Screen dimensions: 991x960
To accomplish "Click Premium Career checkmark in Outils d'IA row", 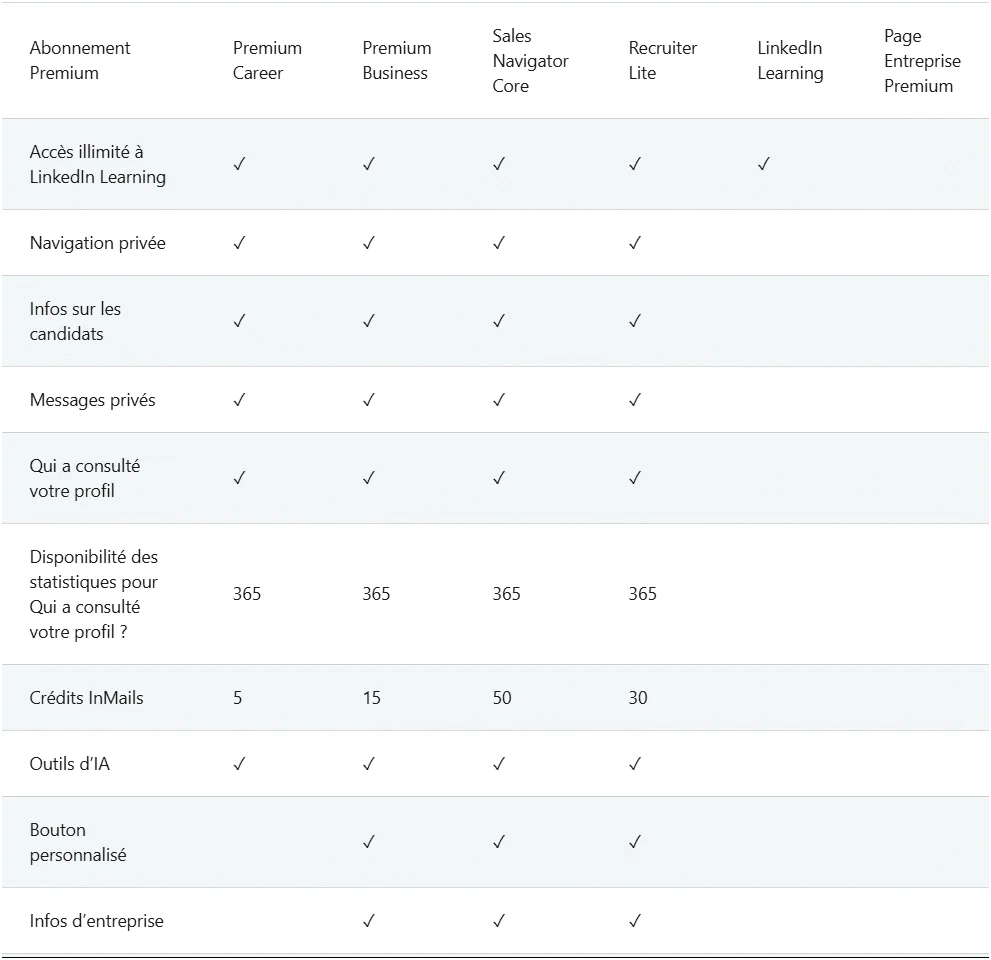I will 239,764.
